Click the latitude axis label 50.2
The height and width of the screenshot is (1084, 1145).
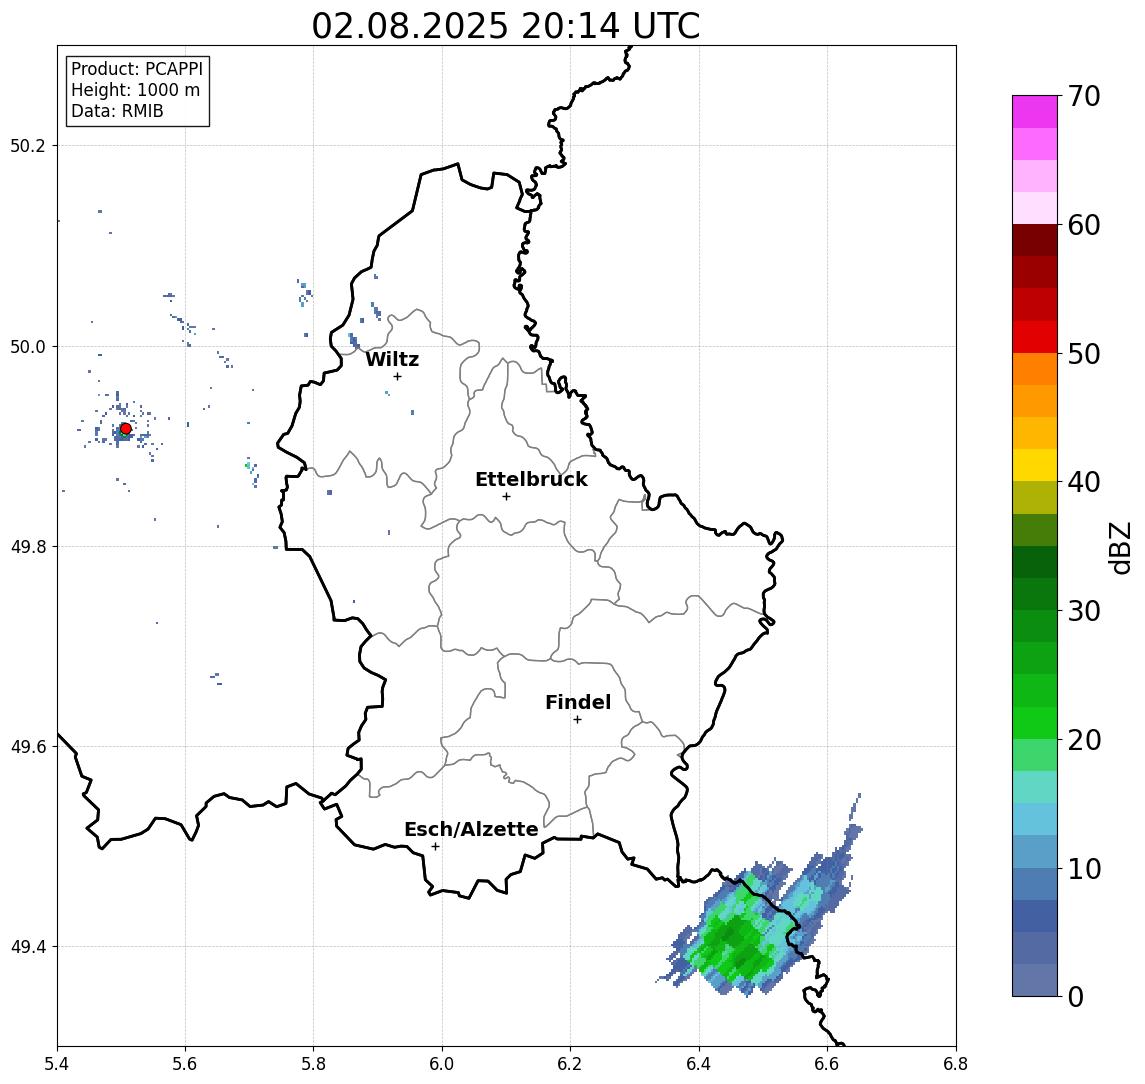pos(28,145)
